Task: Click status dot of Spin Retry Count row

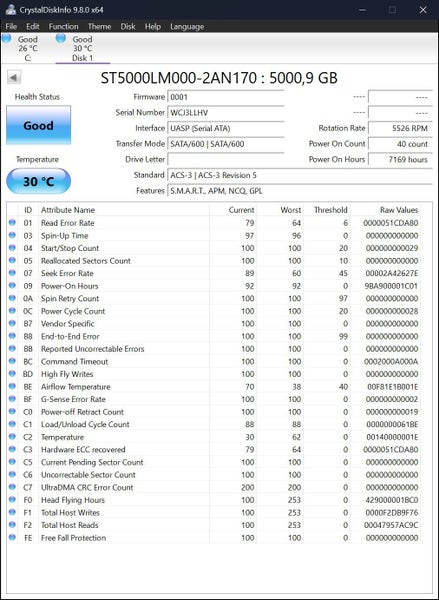Action: [12, 298]
